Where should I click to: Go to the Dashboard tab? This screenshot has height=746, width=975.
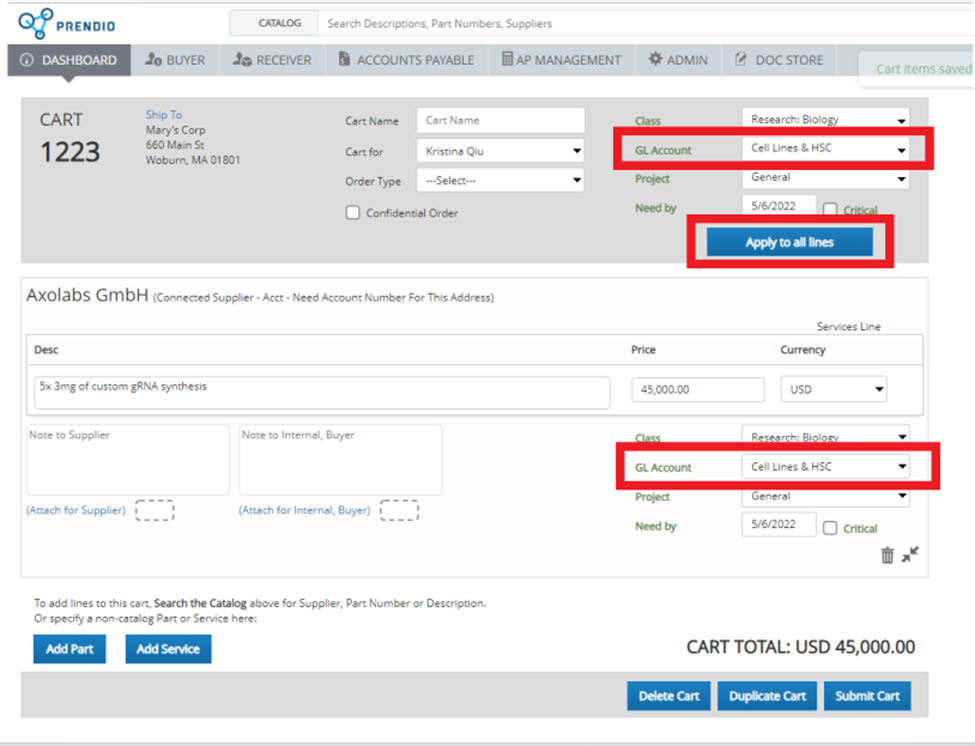click(68, 60)
